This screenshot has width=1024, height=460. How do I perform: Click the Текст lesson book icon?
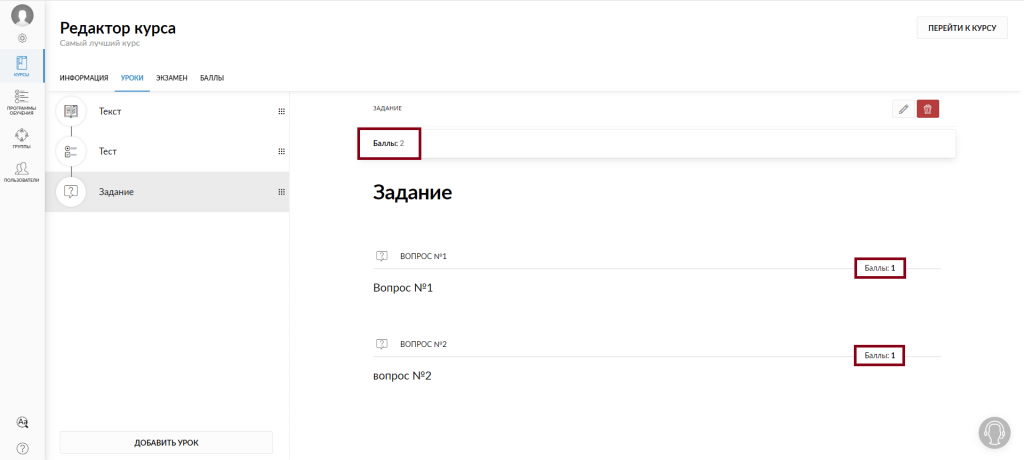(x=71, y=112)
